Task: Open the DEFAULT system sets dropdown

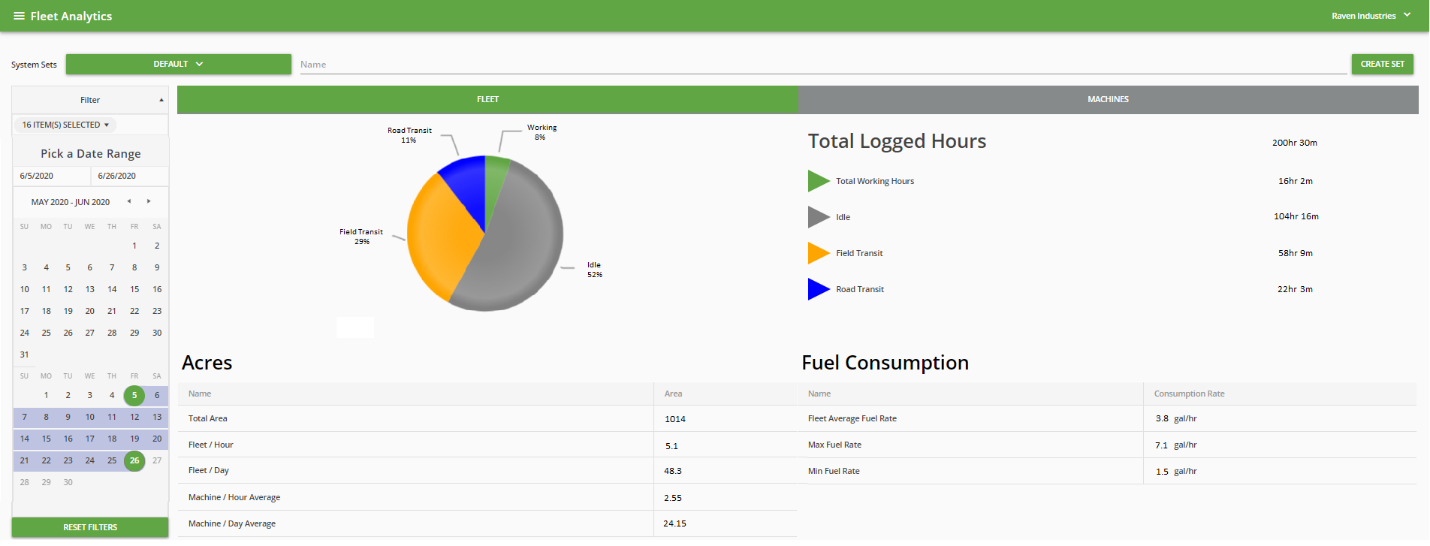Action: 179,64
